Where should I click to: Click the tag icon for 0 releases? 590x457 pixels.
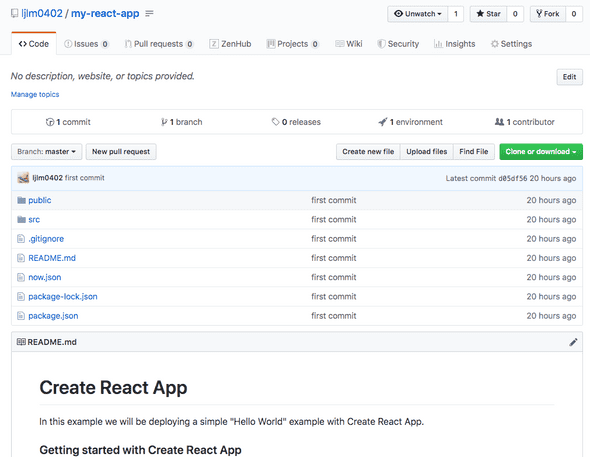275,122
